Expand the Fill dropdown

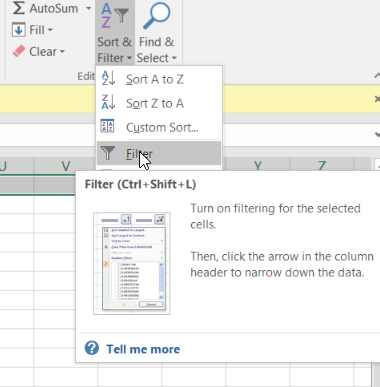[50, 30]
